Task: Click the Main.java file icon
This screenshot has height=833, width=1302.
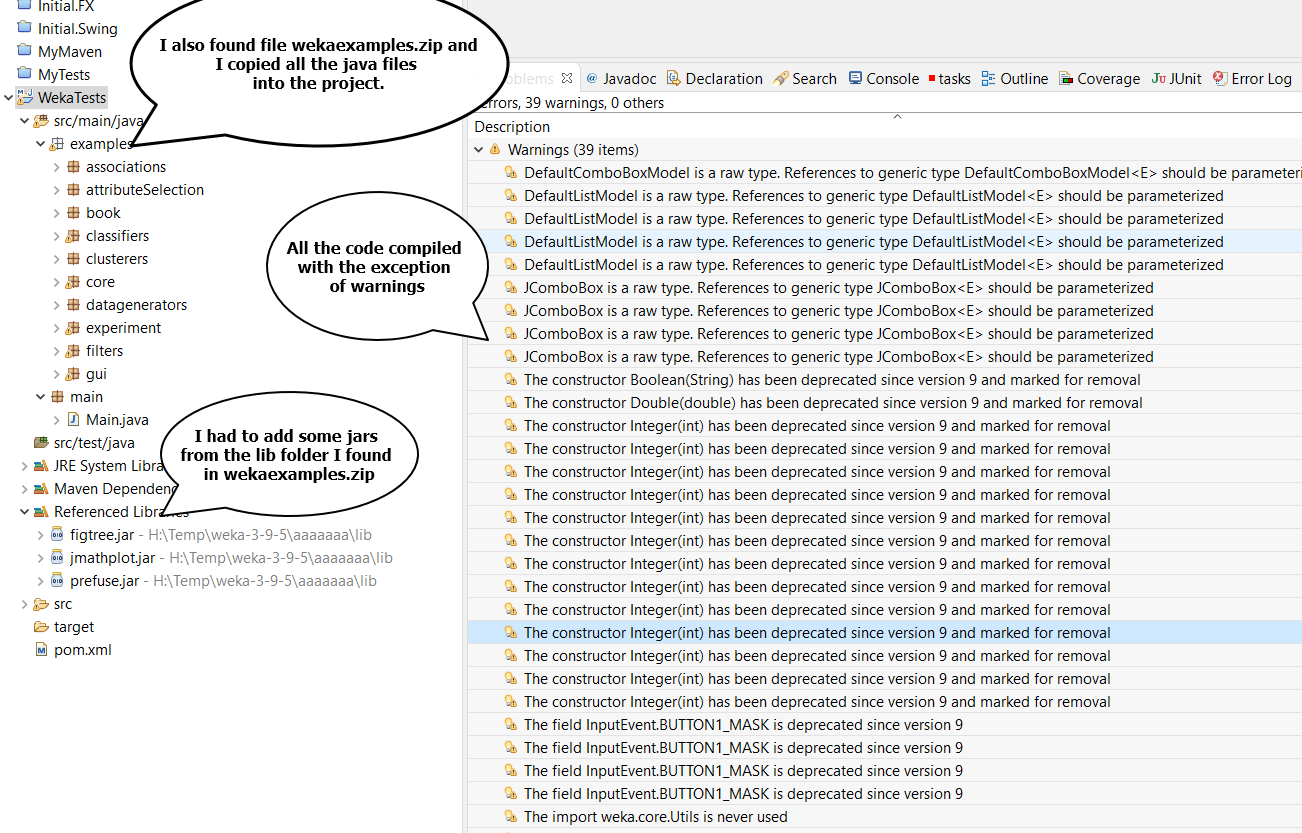Action: [x=74, y=420]
